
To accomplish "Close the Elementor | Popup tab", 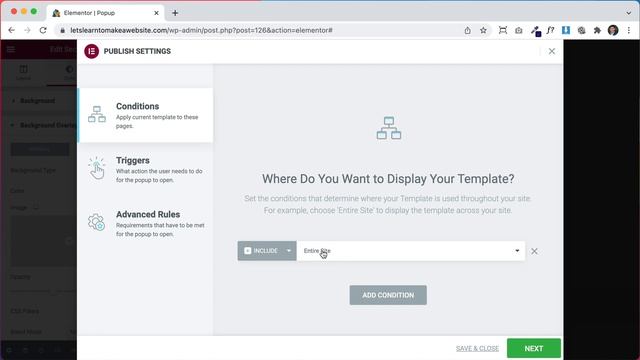I will pos(156,13).
